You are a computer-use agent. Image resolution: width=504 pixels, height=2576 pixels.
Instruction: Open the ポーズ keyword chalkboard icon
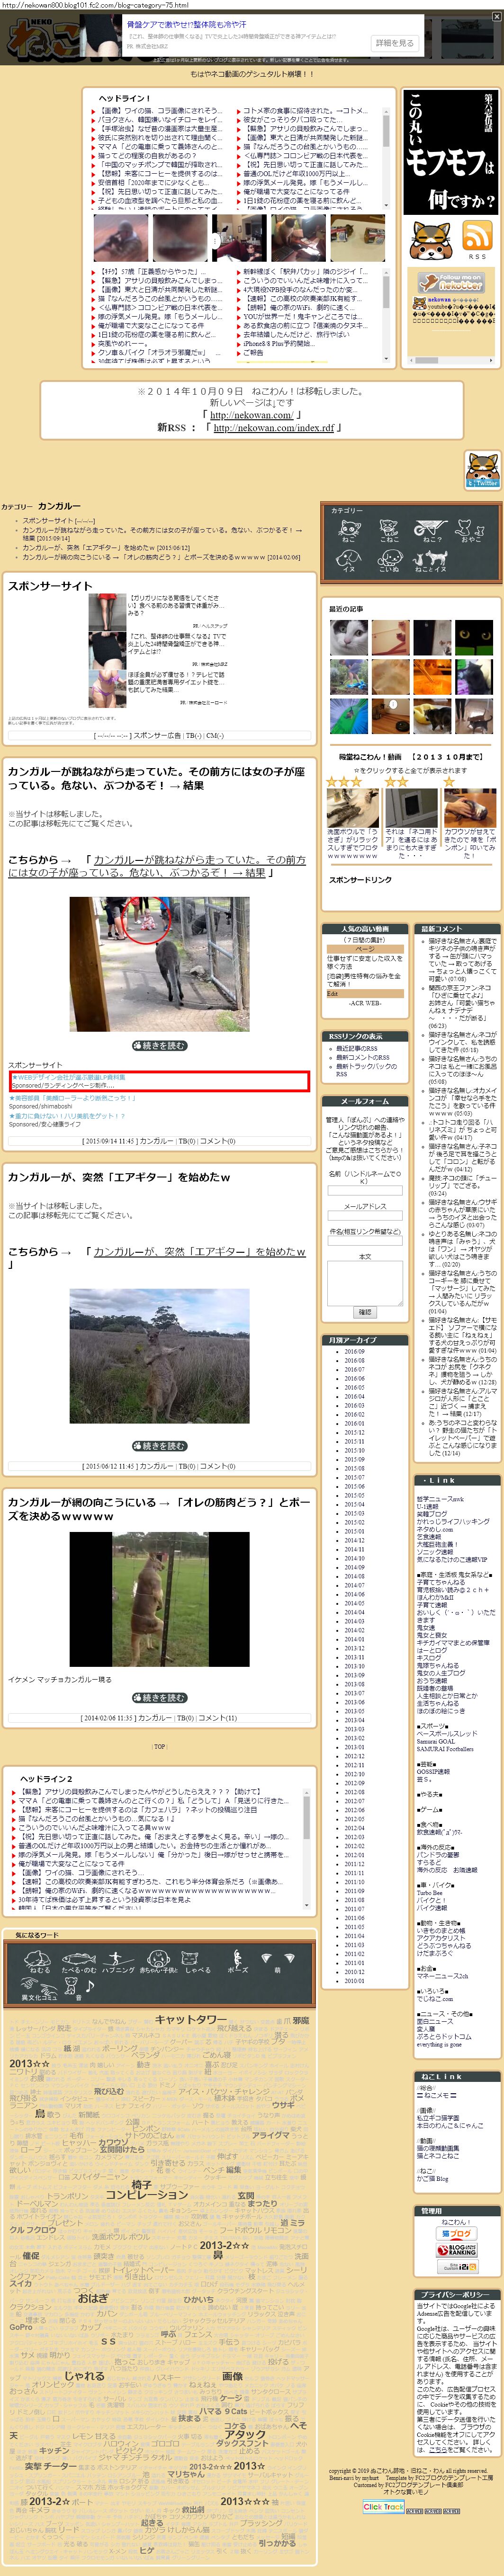[x=238, y=1962]
